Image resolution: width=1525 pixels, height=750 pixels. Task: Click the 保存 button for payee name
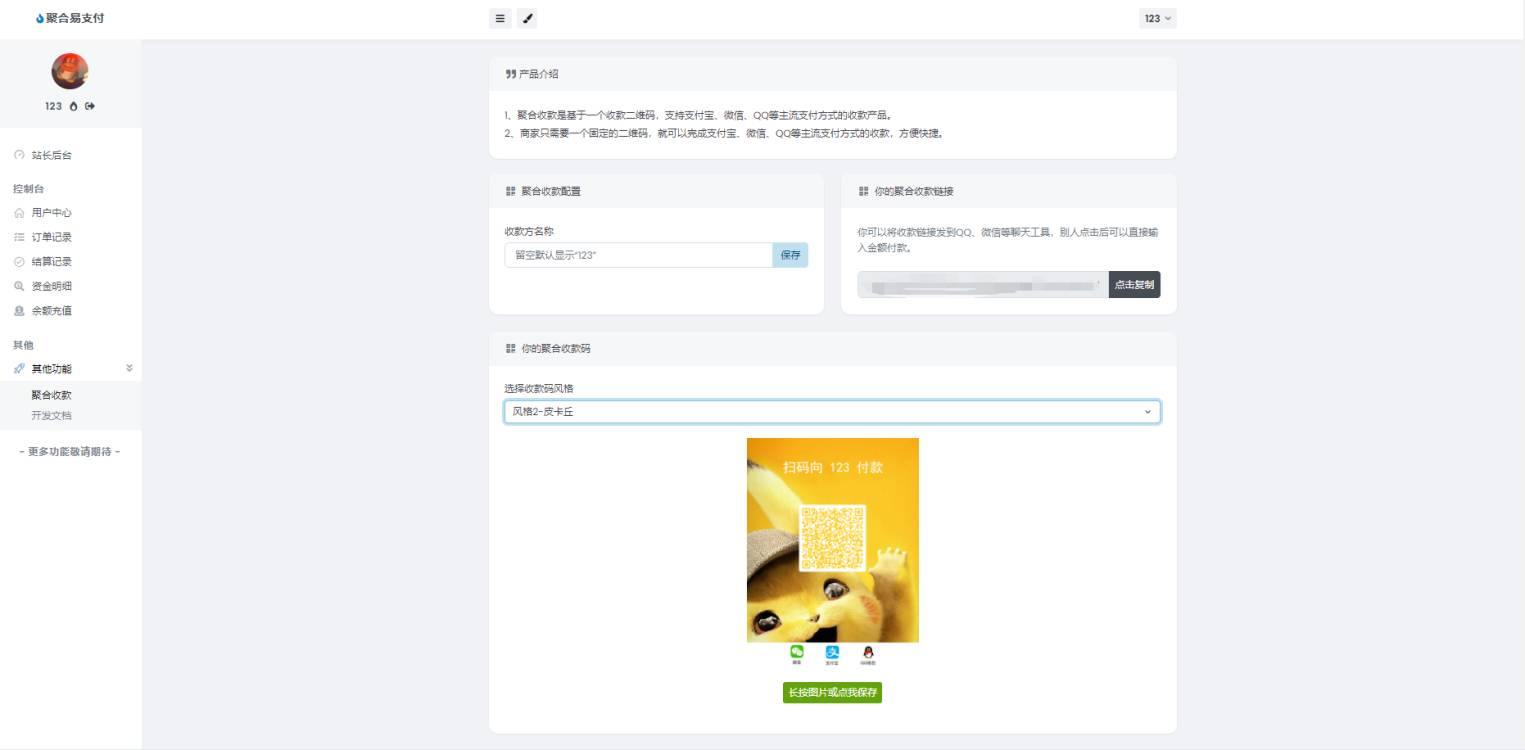790,255
